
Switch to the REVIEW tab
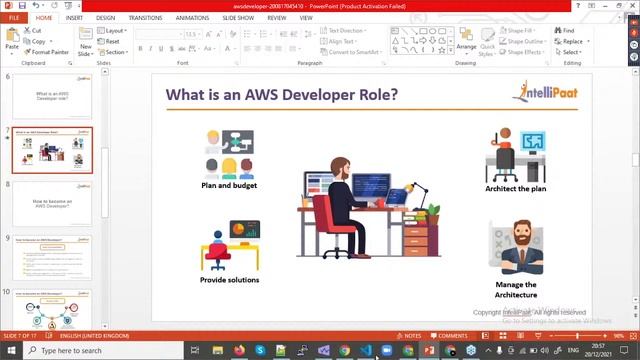(277, 18)
